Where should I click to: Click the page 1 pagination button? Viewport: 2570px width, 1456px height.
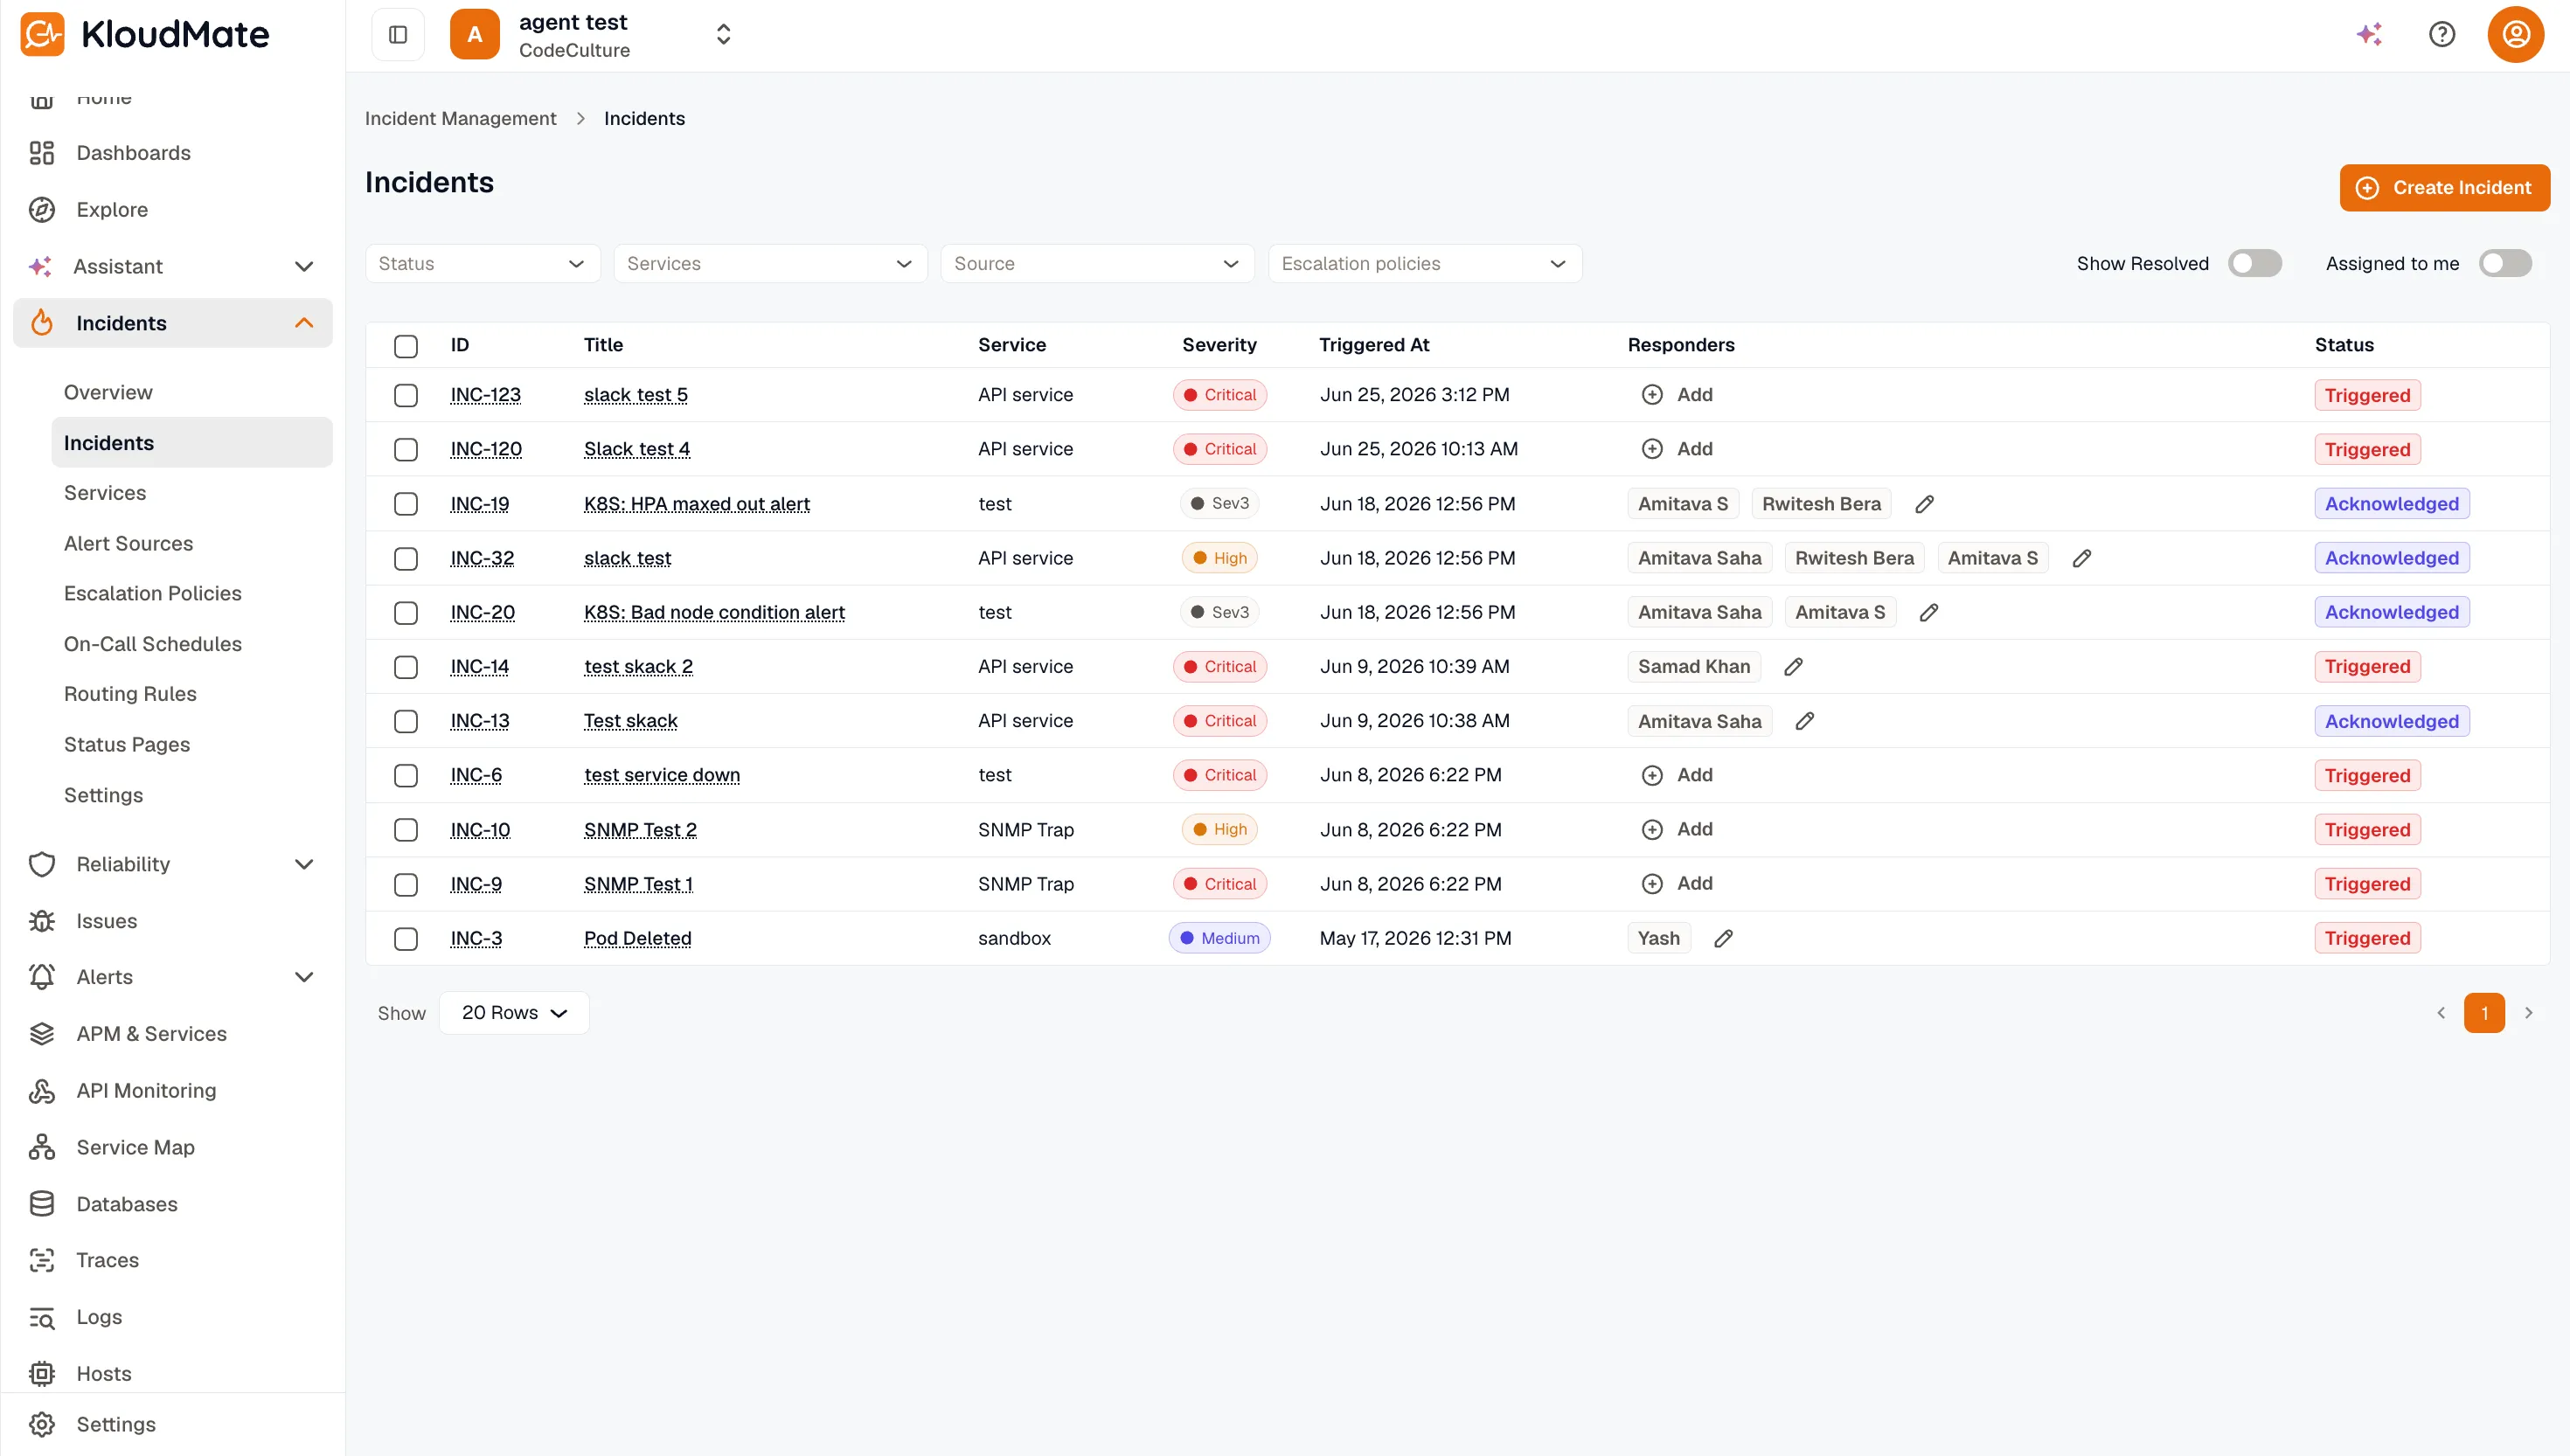pyautogui.click(x=2484, y=1013)
